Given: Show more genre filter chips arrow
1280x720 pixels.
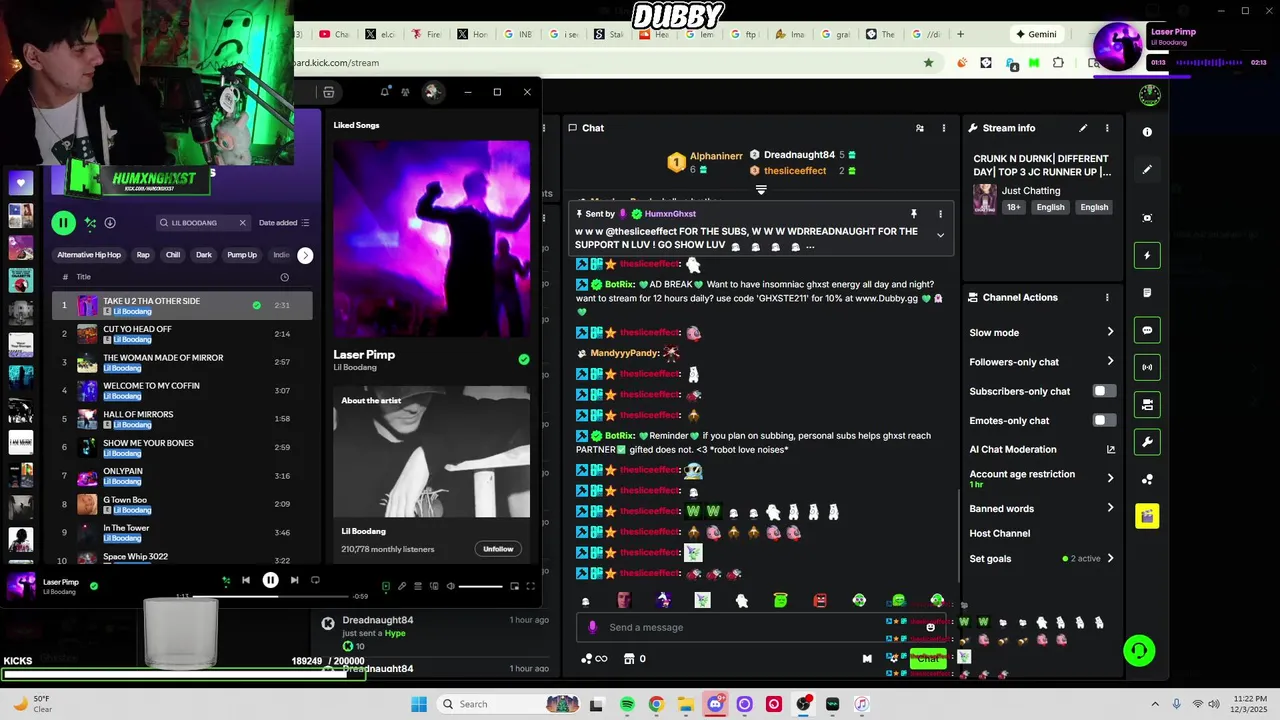Looking at the screenshot, I should tap(305, 255).
